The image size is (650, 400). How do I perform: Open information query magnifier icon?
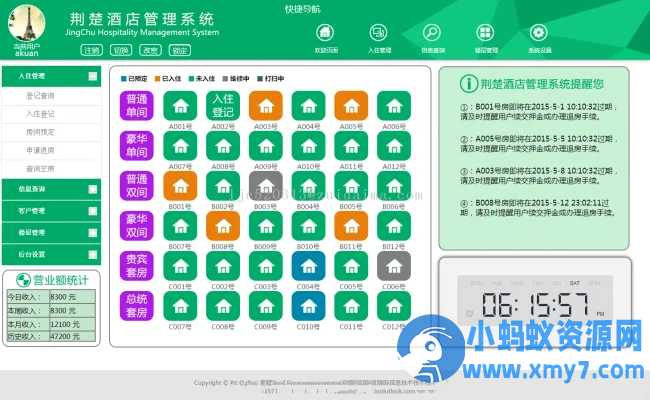[x=432, y=32]
